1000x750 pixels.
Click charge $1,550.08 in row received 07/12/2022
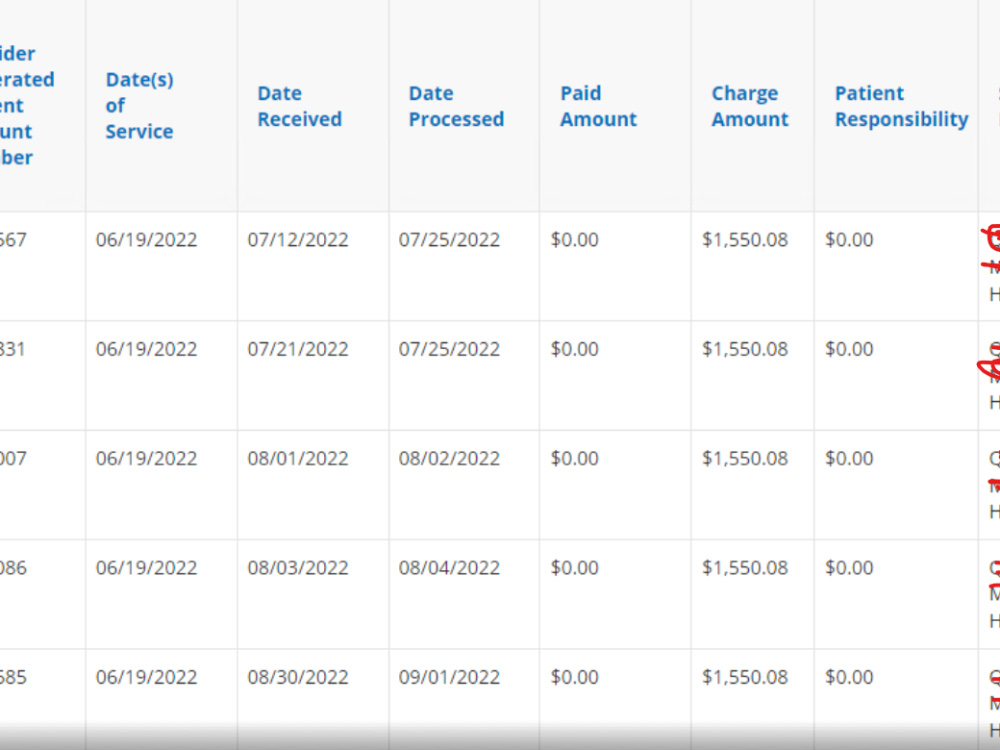pos(745,240)
